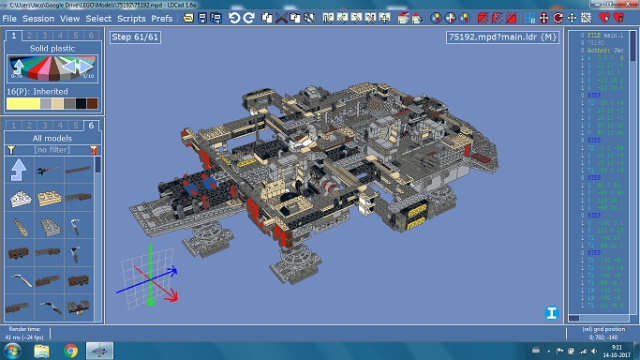Image resolution: width=640 pixels, height=360 pixels.
Task: Toggle the blue grid R icon
Action: (x=530, y=18)
